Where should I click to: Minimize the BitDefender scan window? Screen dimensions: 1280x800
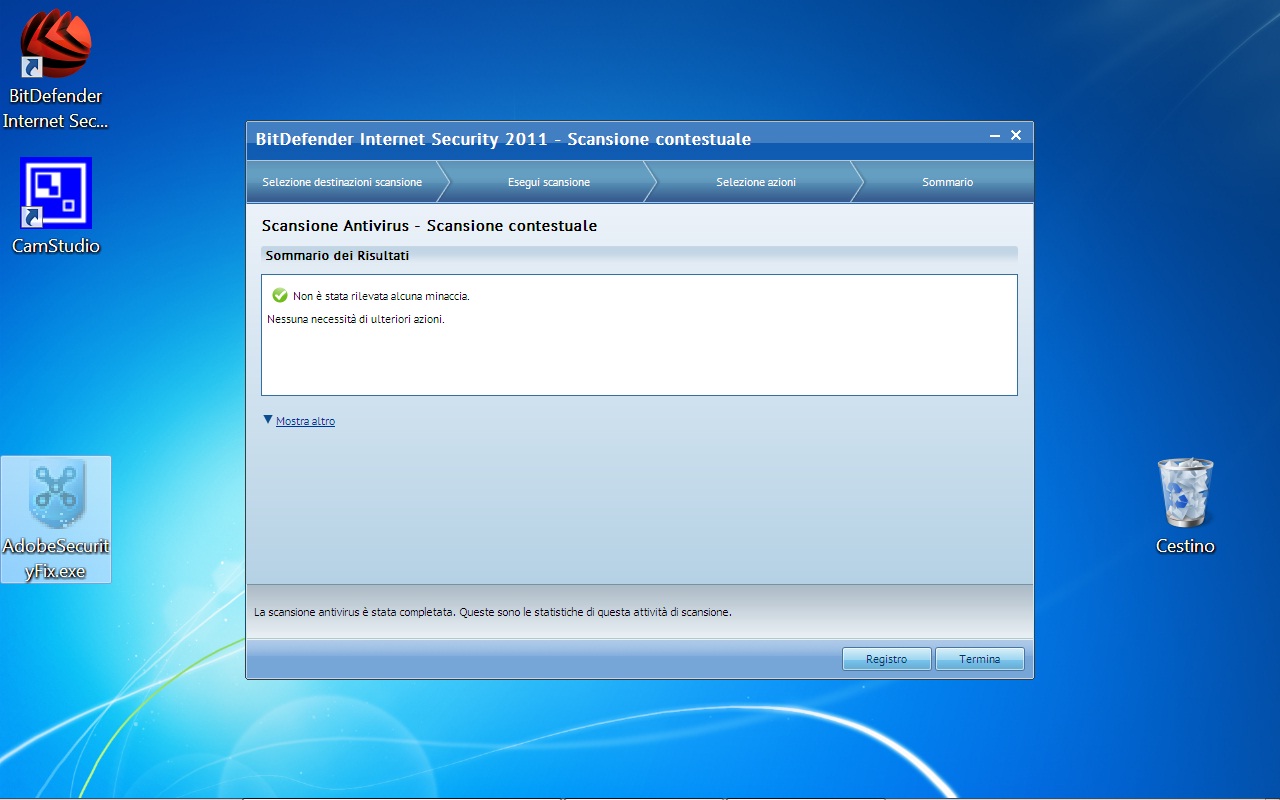tap(995, 136)
